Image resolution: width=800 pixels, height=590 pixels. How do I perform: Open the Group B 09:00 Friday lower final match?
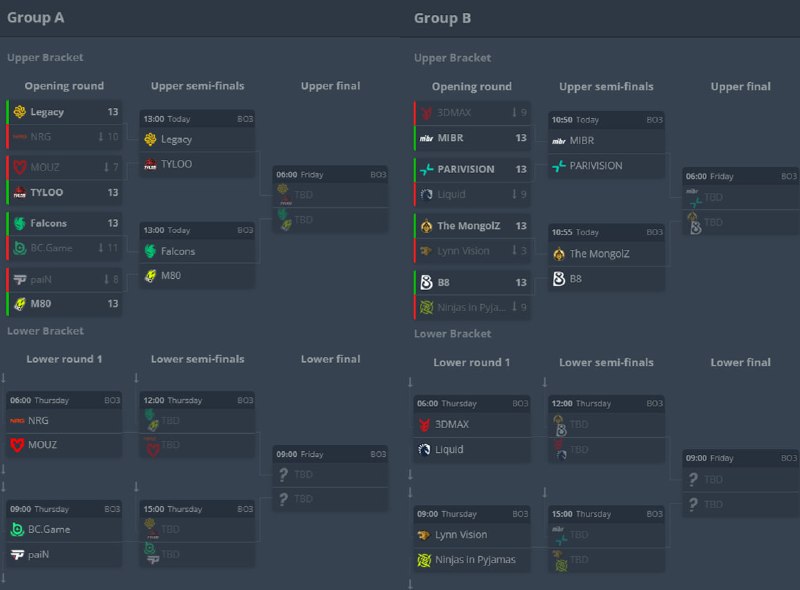click(x=741, y=483)
